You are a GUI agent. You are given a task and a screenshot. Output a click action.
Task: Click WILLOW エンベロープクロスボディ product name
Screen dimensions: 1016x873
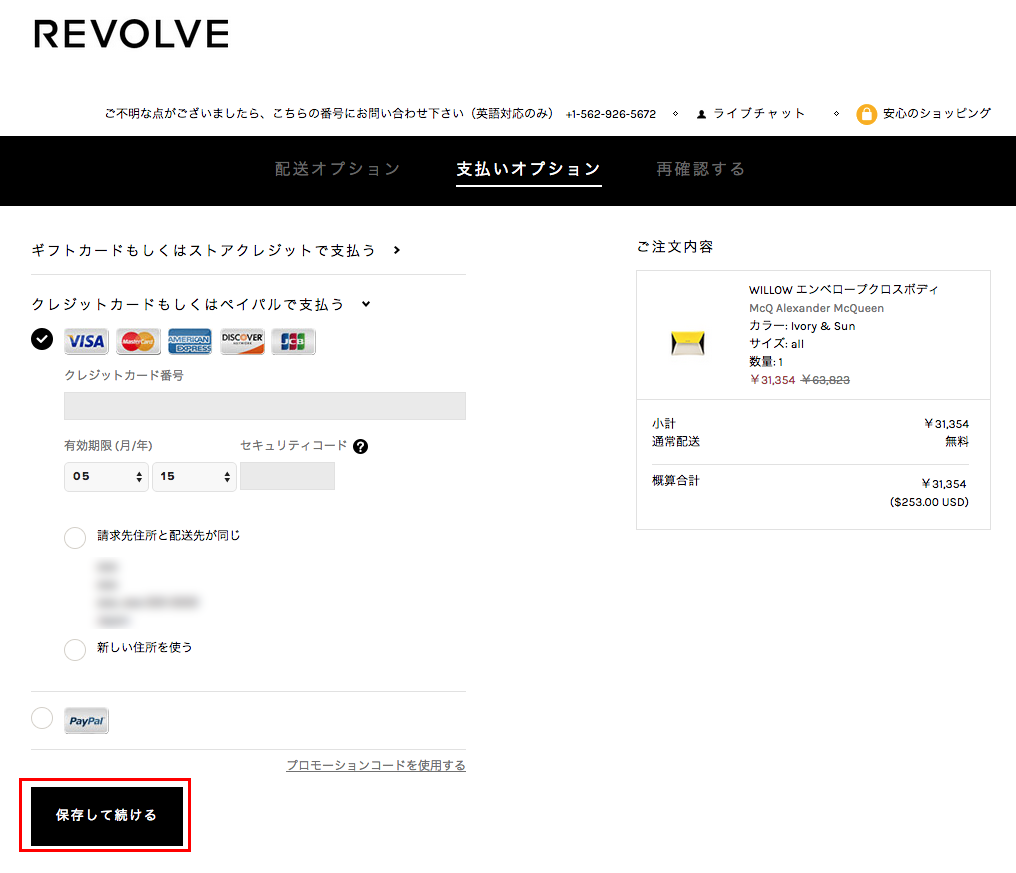pyautogui.click(x=843, y=290)
